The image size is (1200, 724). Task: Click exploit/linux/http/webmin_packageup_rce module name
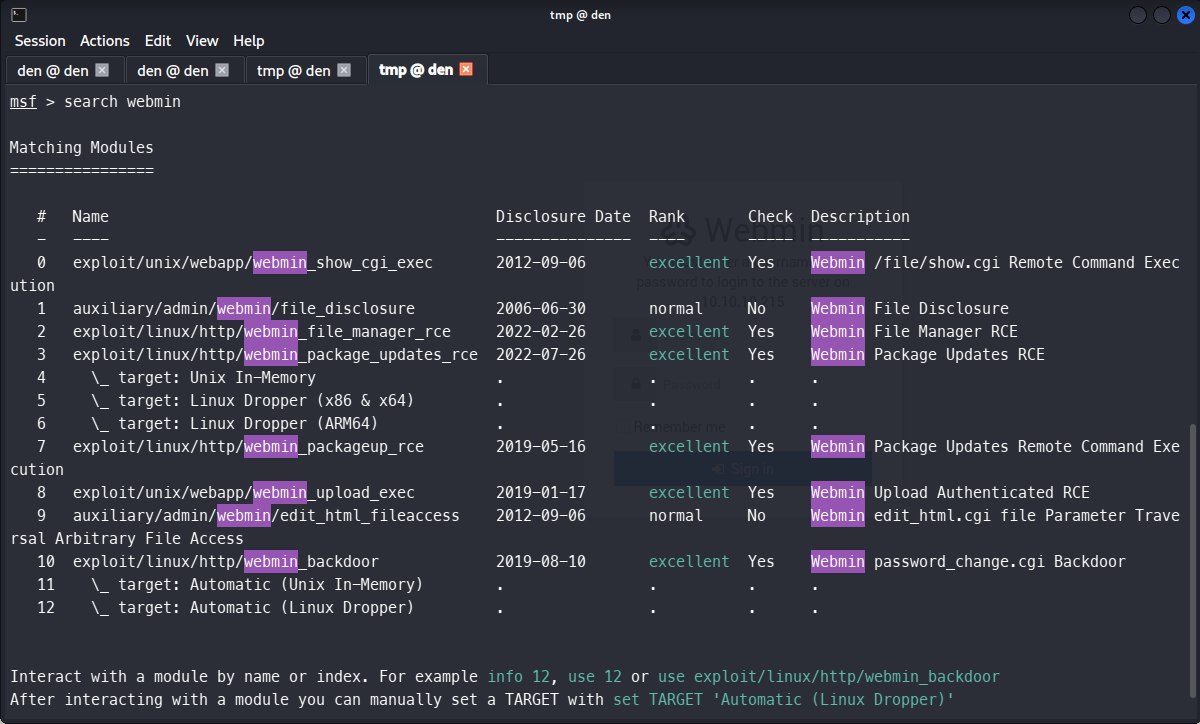click(x=248, y=447)
